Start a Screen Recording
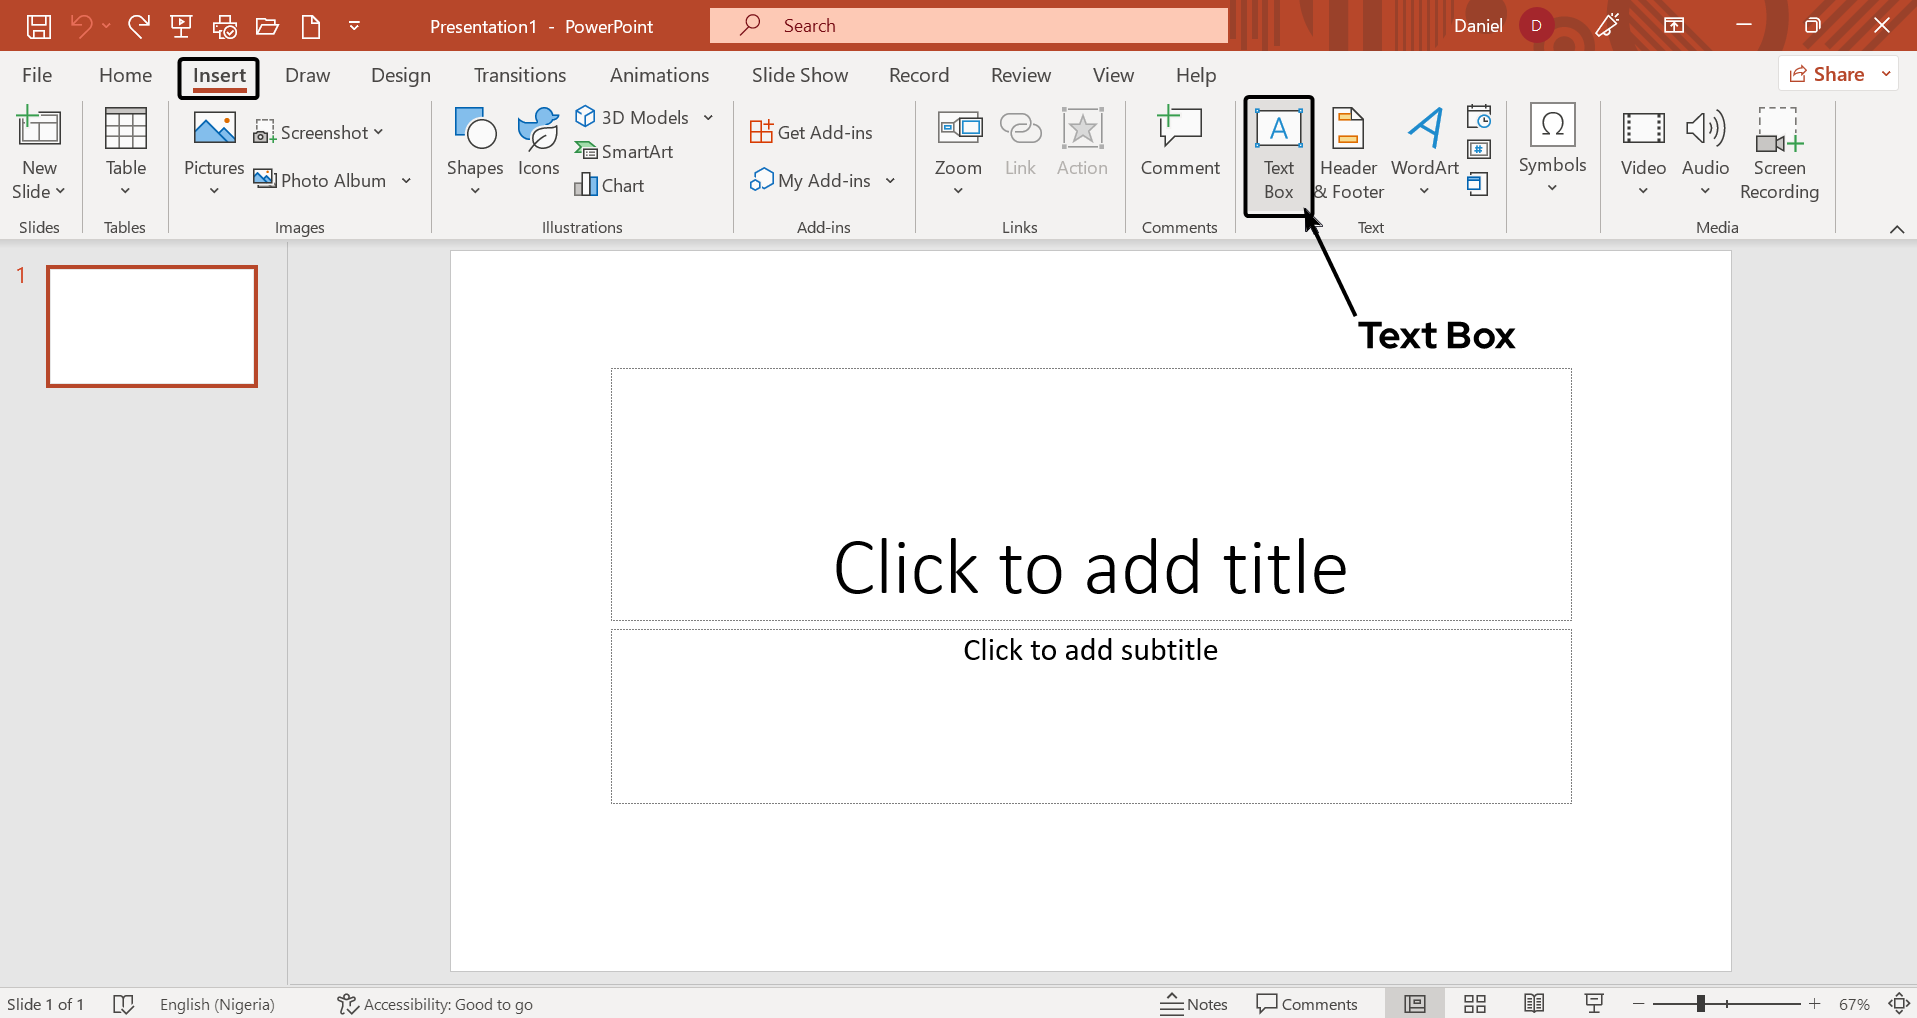This screenshot has width=1917, height=1018. [1779, 150]
